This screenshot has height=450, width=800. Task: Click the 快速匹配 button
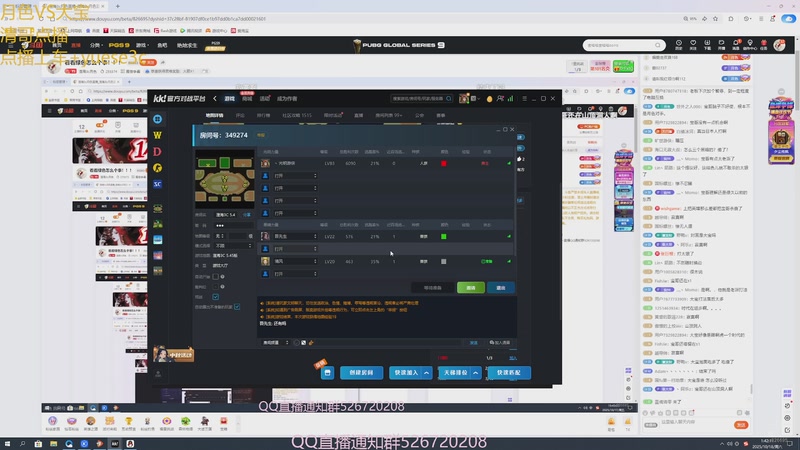pyautogui.click(x=509, y=373)
